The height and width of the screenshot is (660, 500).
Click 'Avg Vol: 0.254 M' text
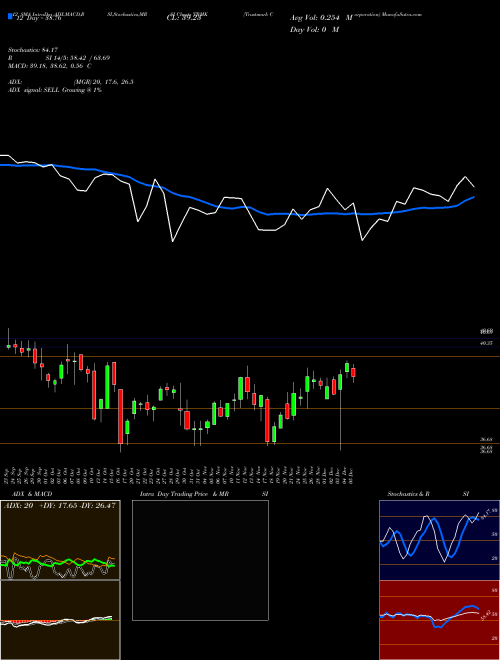321,18
